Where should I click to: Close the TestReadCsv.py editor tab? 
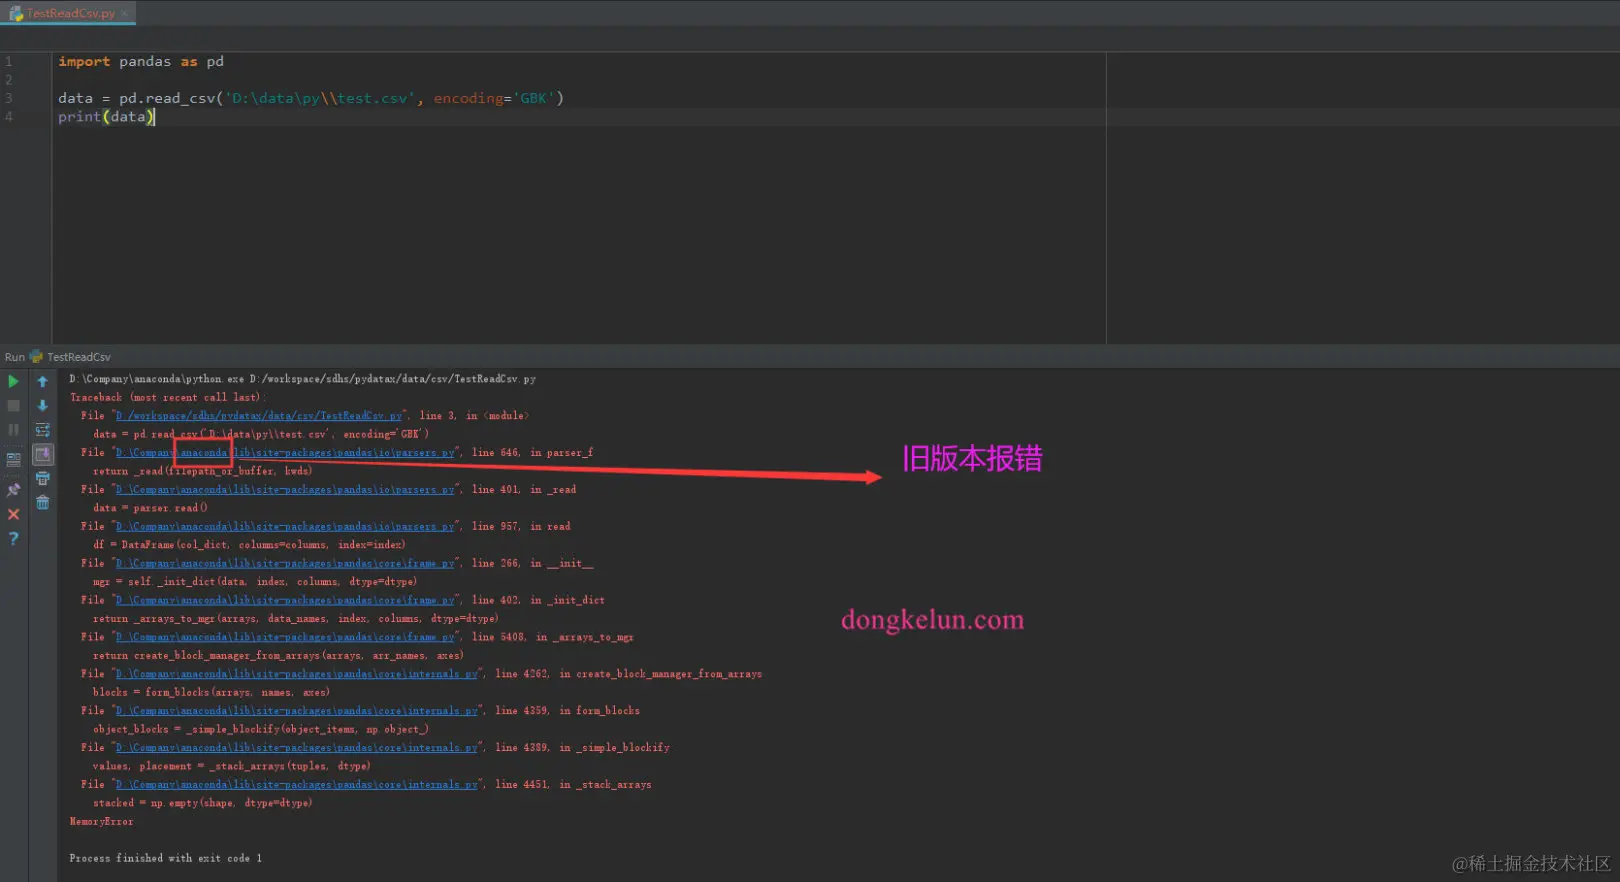point(125,13)
